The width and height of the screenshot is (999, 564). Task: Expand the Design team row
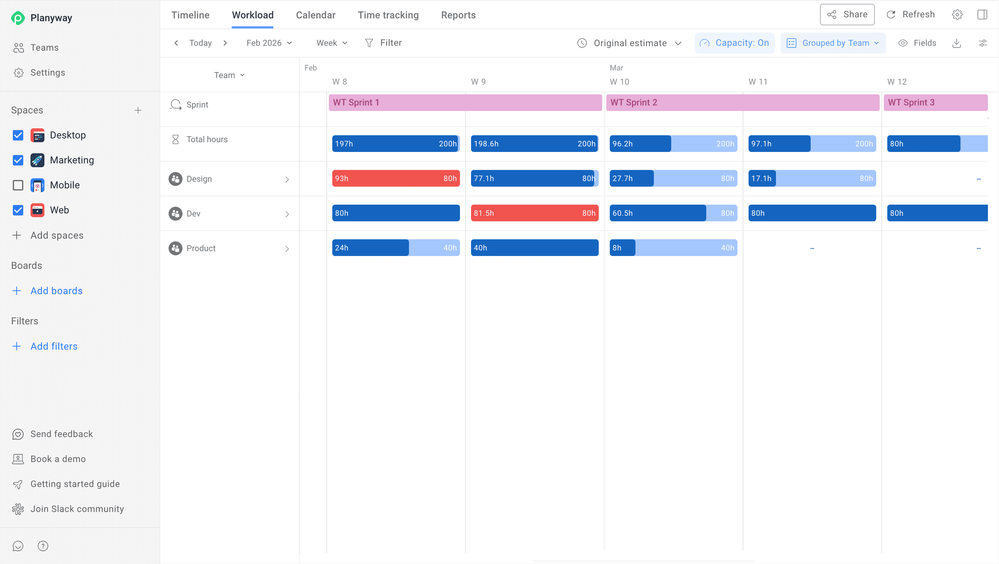(287, 180)
